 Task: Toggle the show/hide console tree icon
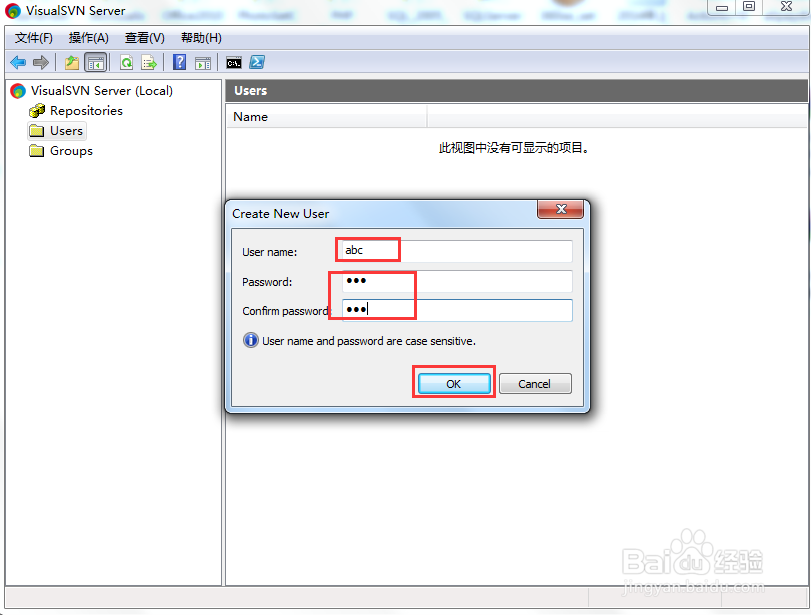[x=96, y=63]
